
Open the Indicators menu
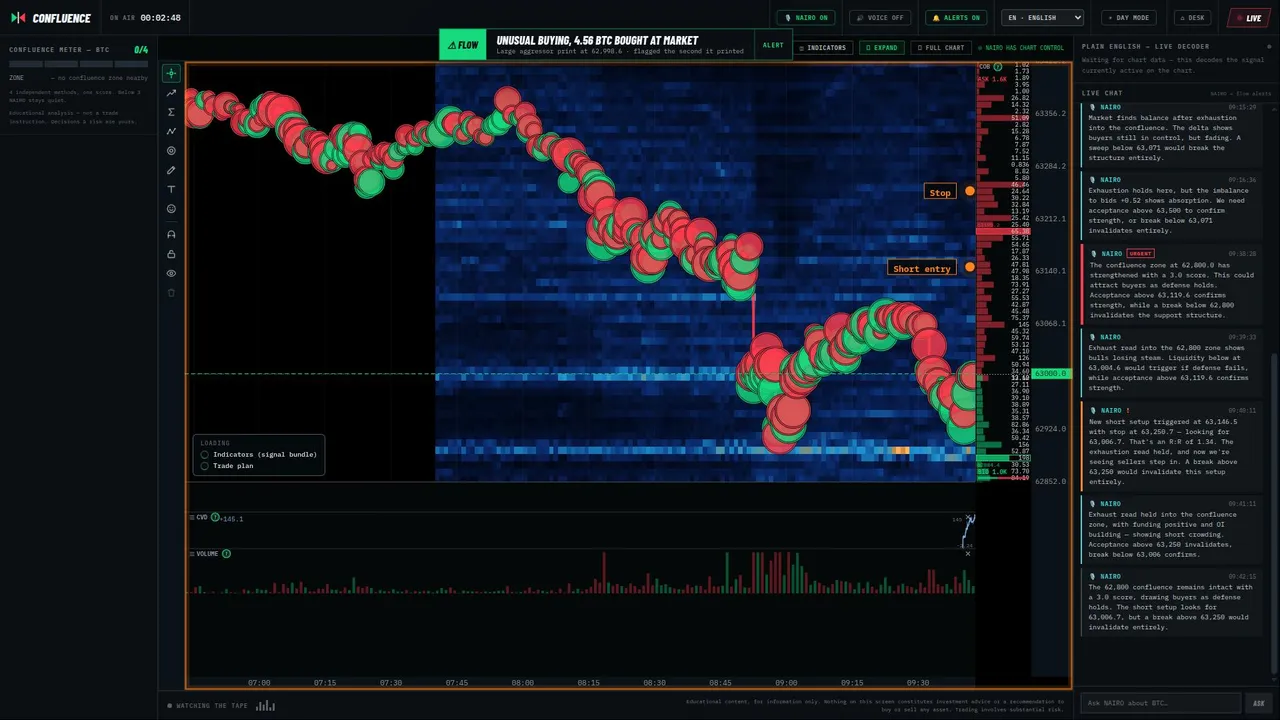click(x=822, y=48)
